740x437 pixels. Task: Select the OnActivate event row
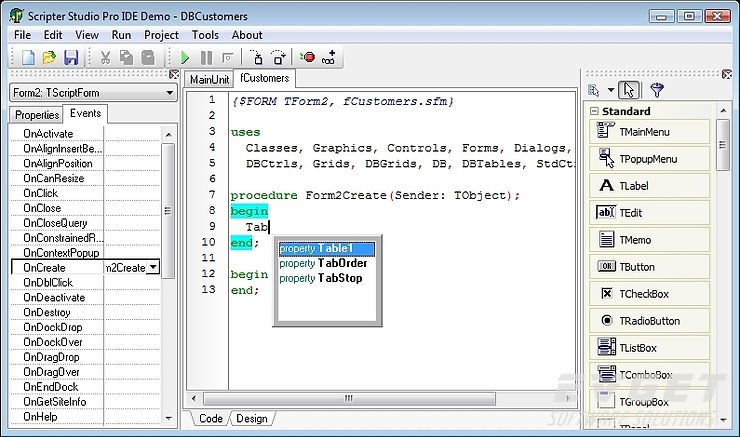click(85, 134)
